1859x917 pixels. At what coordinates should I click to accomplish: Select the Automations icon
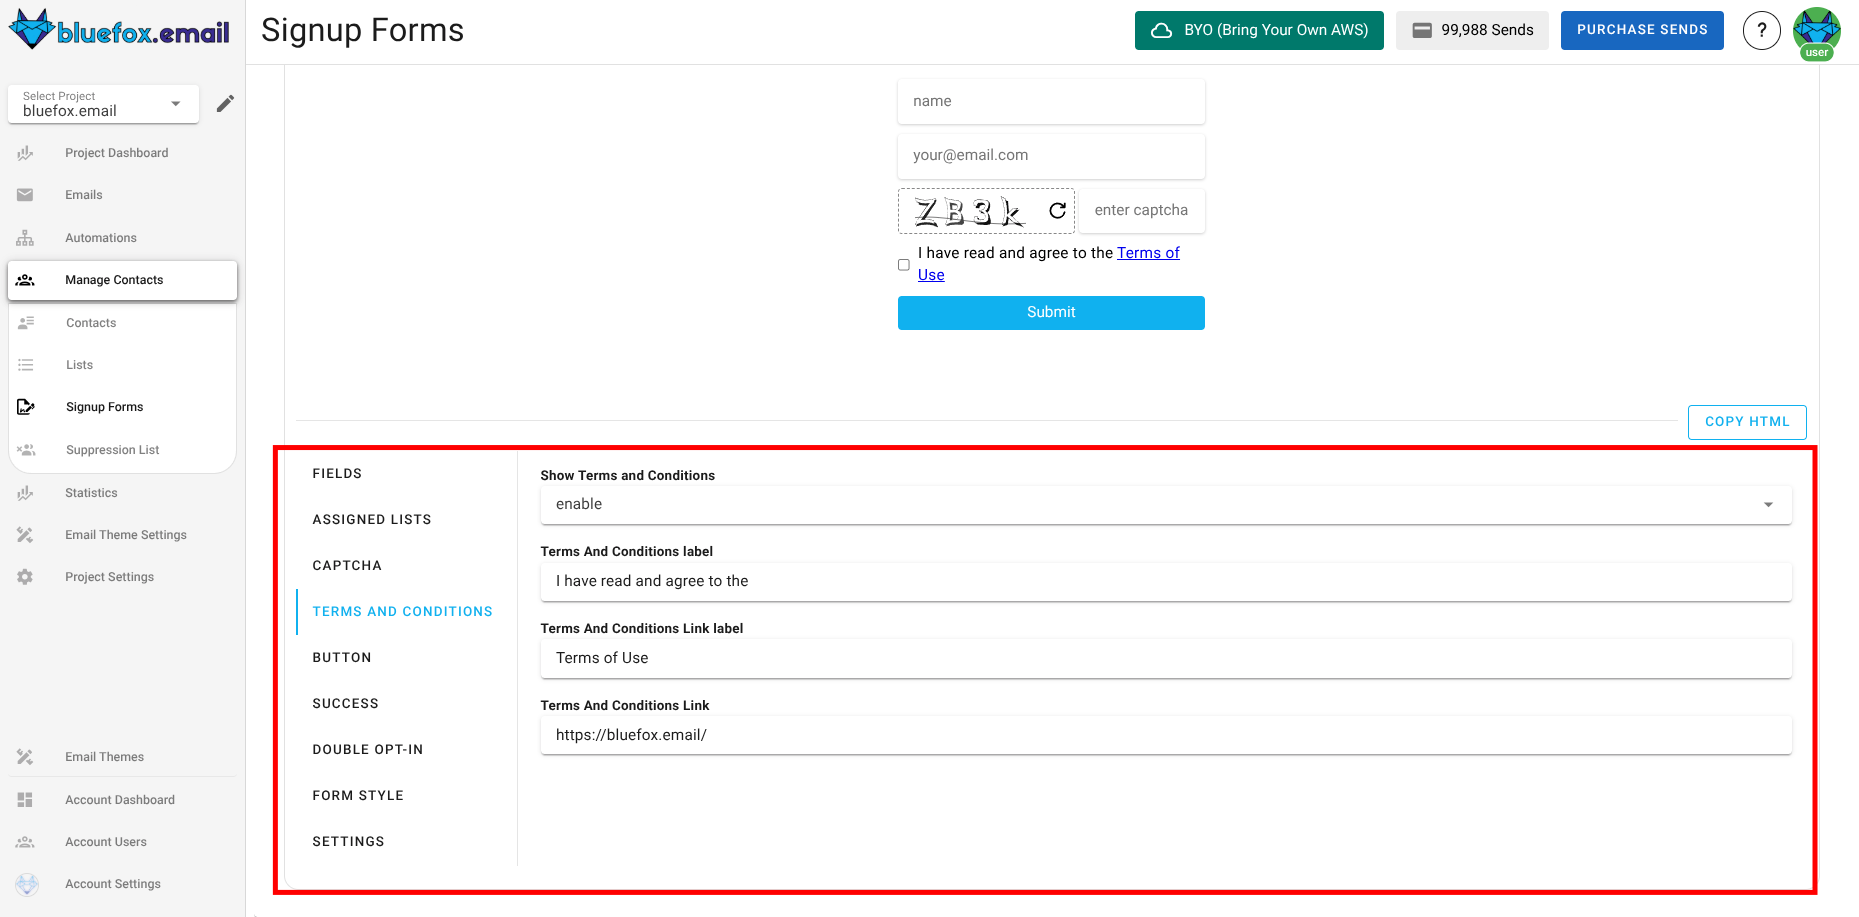pyautogui.click(x=25, y=237)
